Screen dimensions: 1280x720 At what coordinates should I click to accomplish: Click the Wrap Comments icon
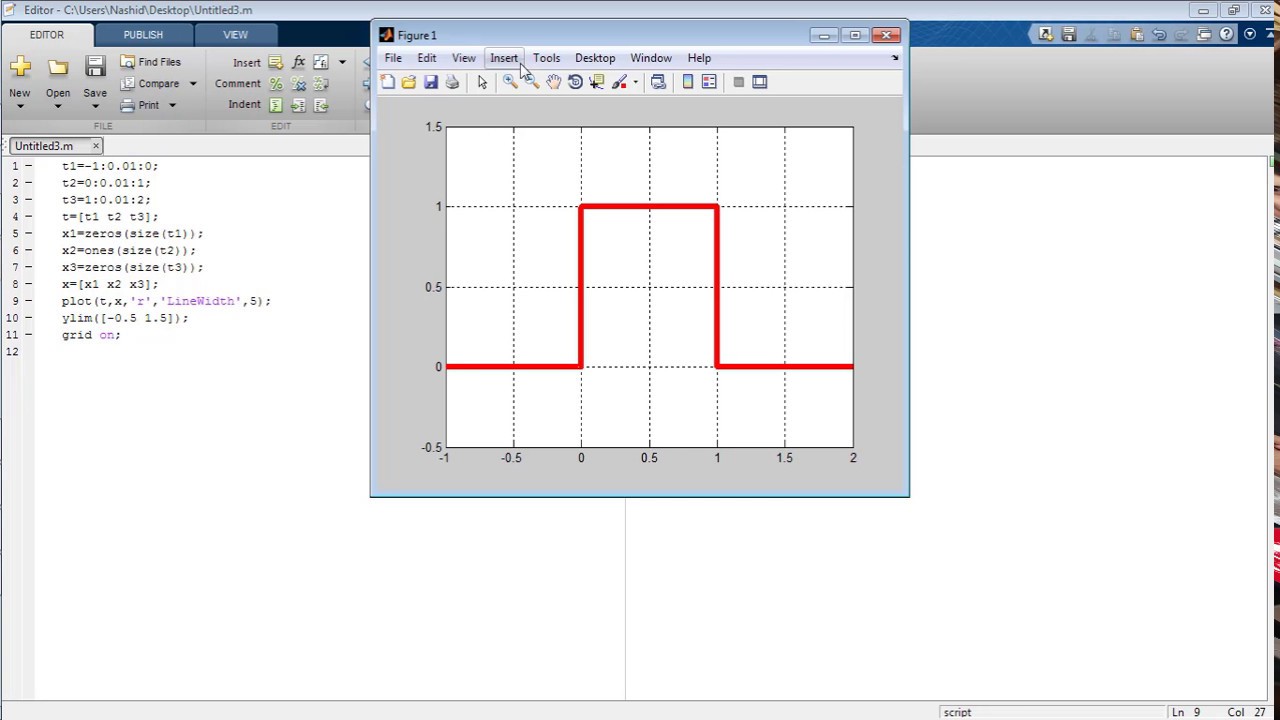[321, 84]
